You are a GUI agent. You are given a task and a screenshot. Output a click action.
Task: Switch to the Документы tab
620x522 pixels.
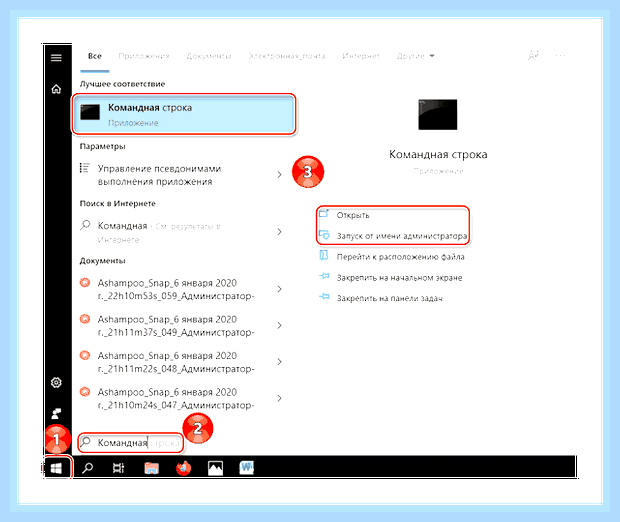(x=209, y=56)
